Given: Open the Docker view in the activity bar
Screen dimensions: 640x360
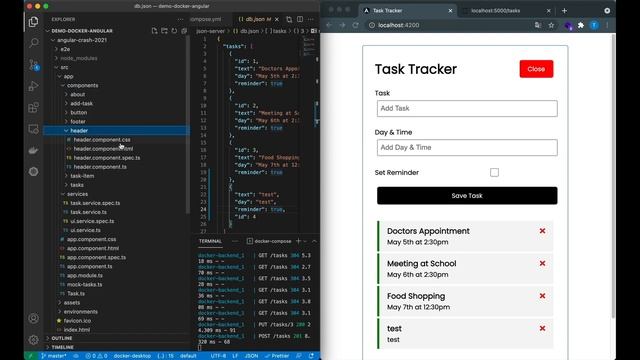Looking at the screenshot, I should 33,150.
